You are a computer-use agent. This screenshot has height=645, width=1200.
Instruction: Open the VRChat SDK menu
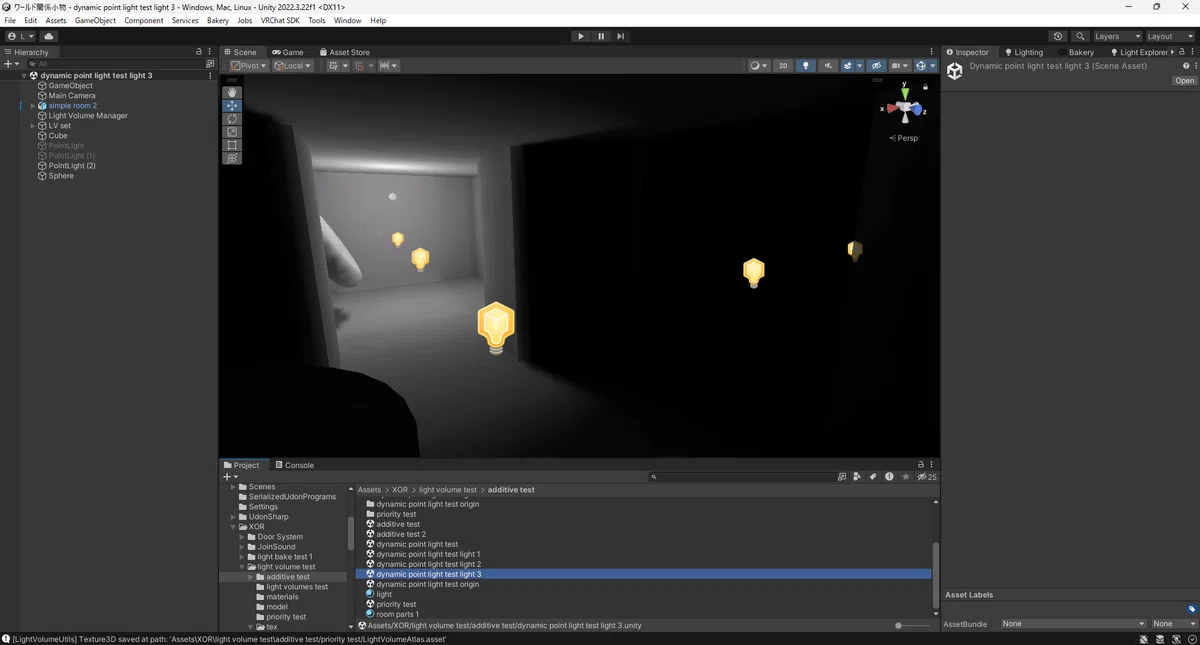(x=280, y=20)
